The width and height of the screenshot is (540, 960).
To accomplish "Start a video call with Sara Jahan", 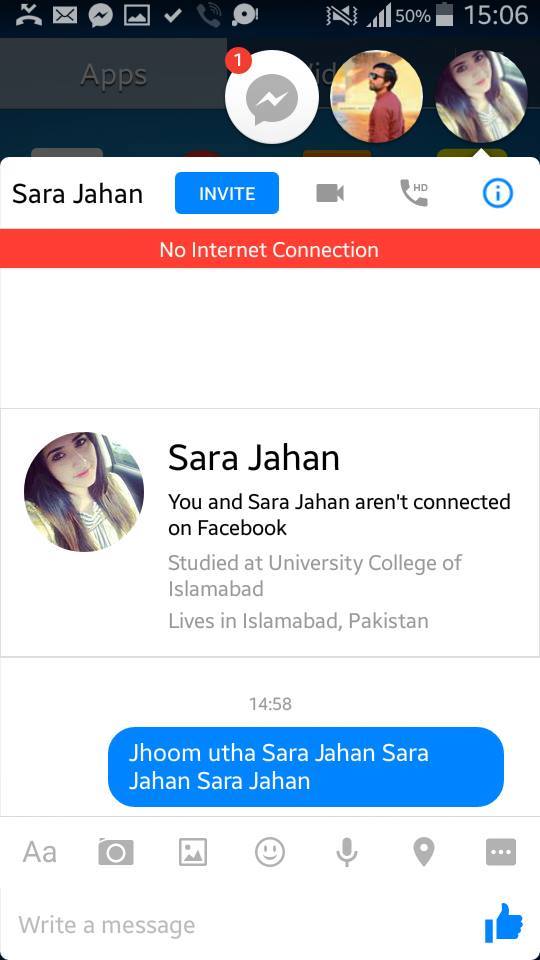I will coord(330,193).
